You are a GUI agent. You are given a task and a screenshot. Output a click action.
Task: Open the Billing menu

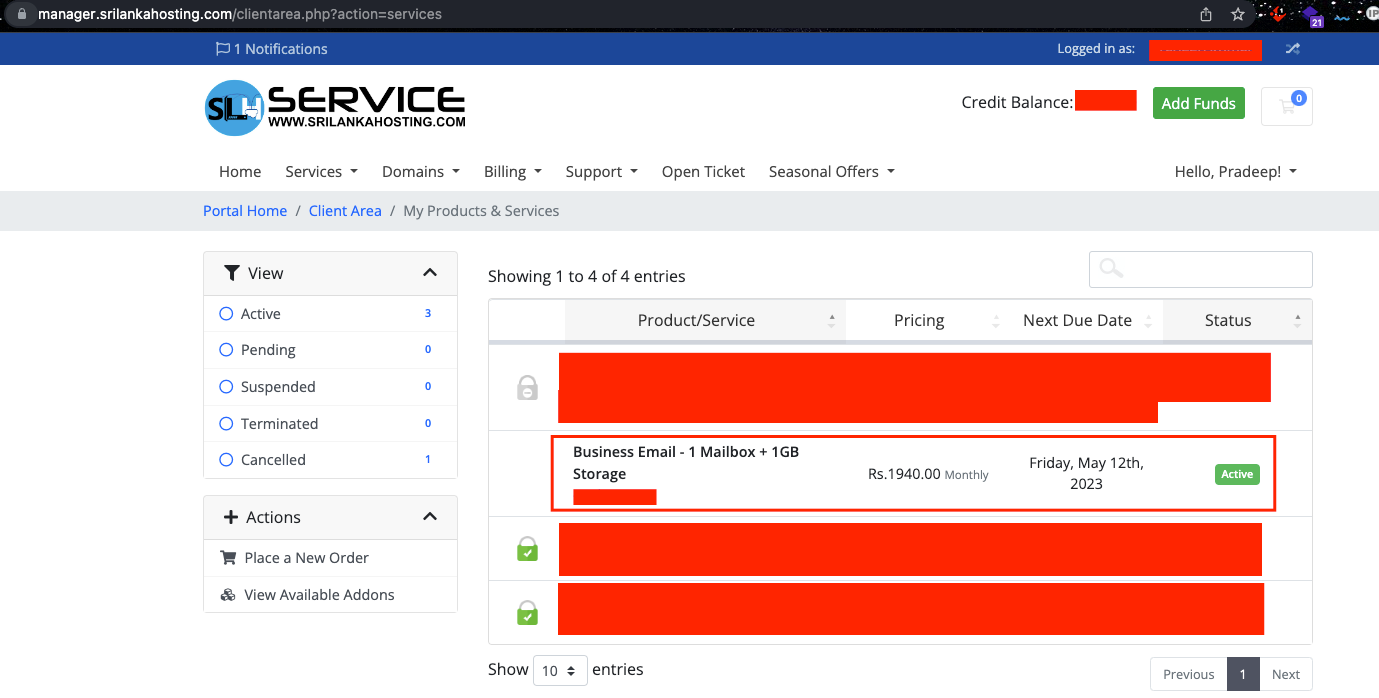[x=512, y=171]
